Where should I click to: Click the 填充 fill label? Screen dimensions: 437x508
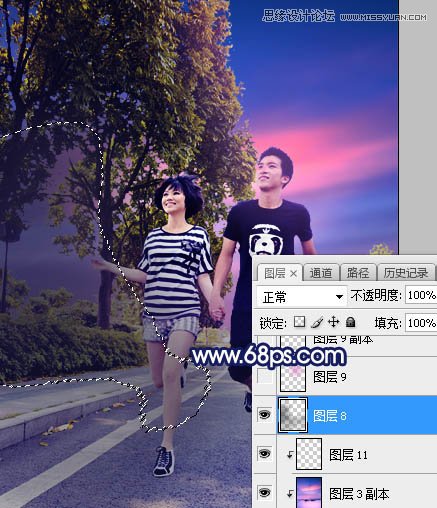click(388, 323)
